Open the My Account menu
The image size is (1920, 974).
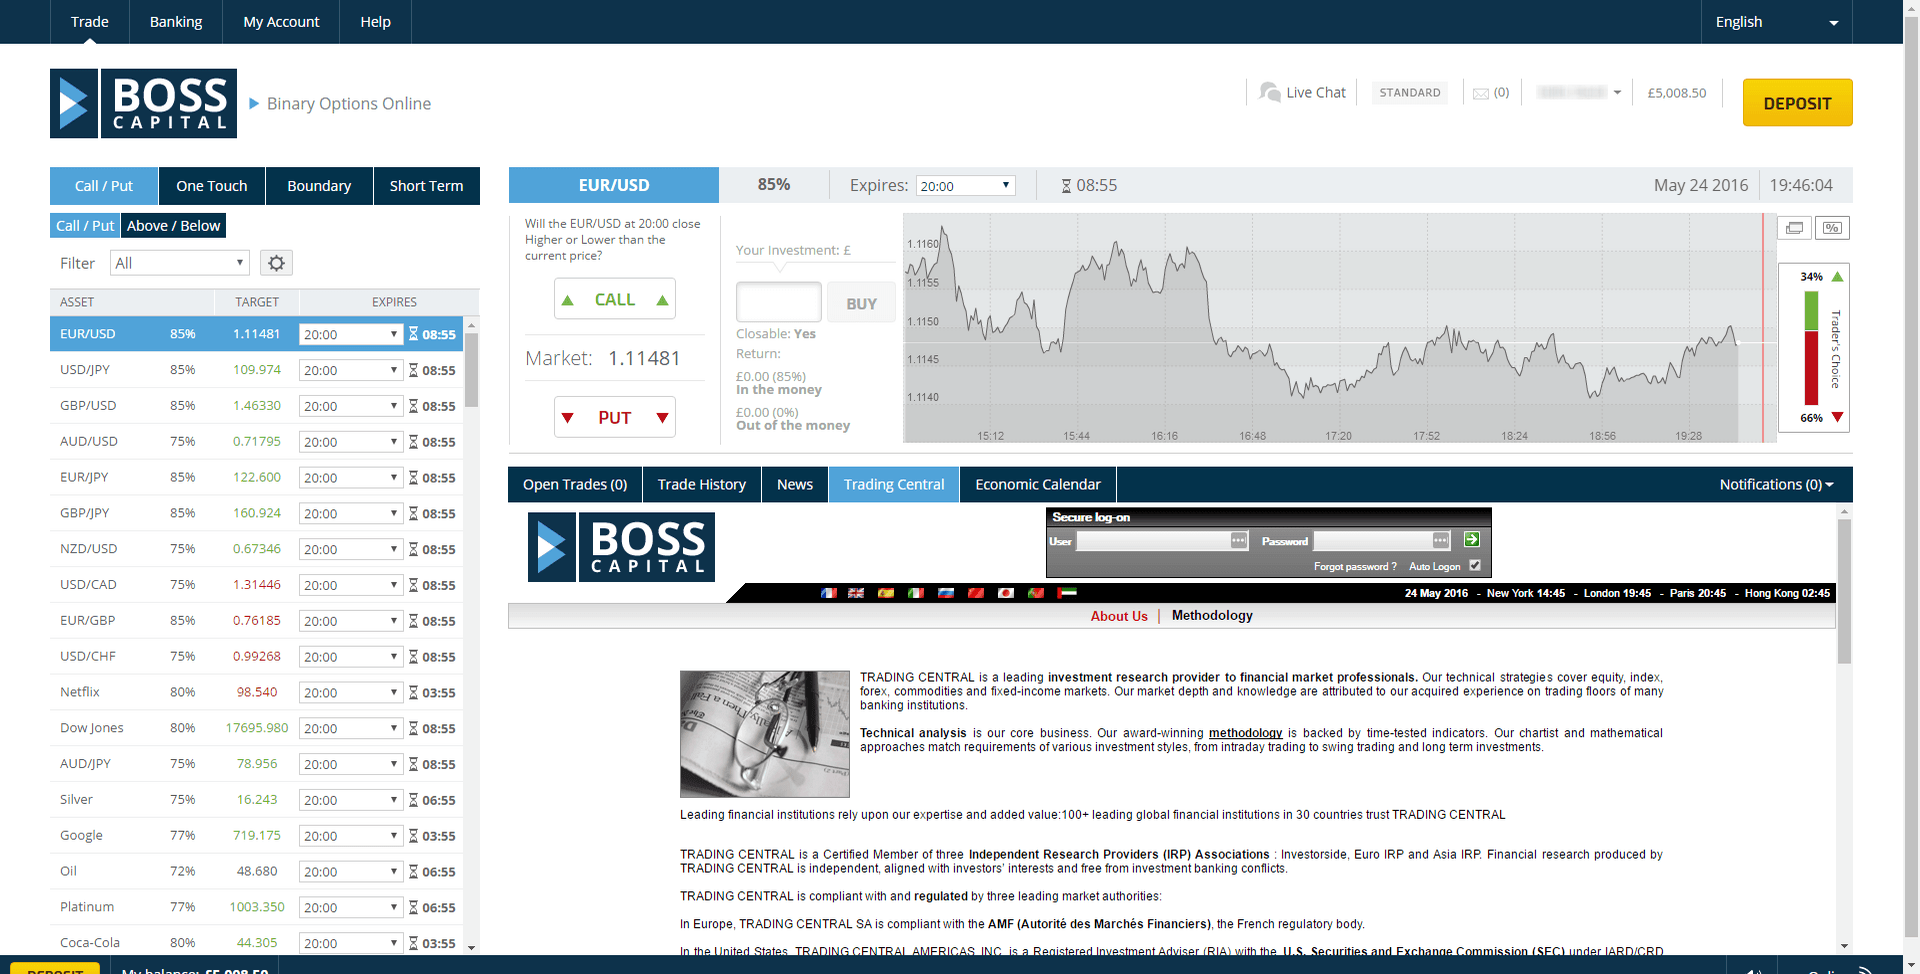pyautogui.click(x=281, y=22)
